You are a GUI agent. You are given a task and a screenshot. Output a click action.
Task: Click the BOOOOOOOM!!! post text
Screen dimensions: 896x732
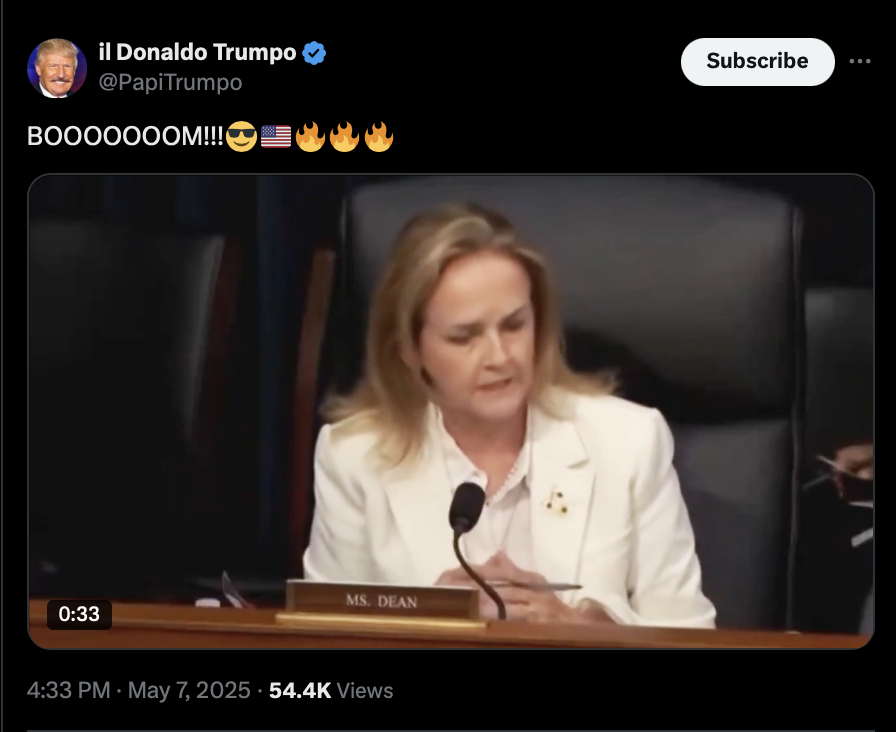125,137
